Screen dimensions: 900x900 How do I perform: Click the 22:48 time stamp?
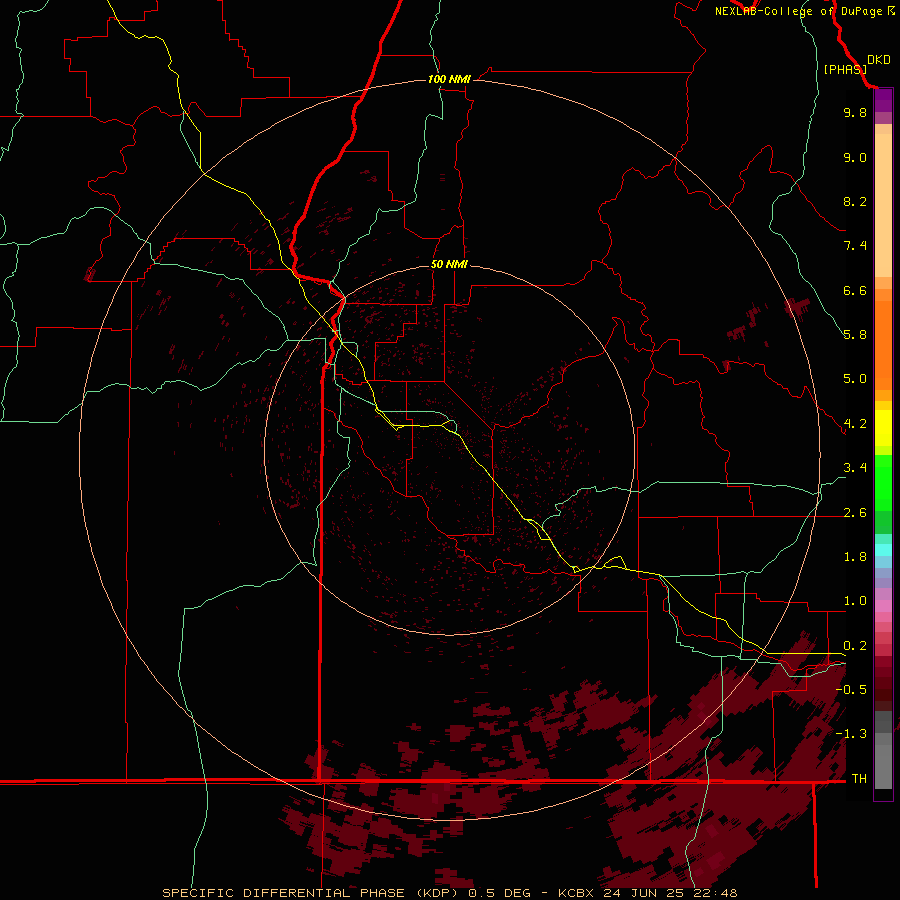[717, 893]
